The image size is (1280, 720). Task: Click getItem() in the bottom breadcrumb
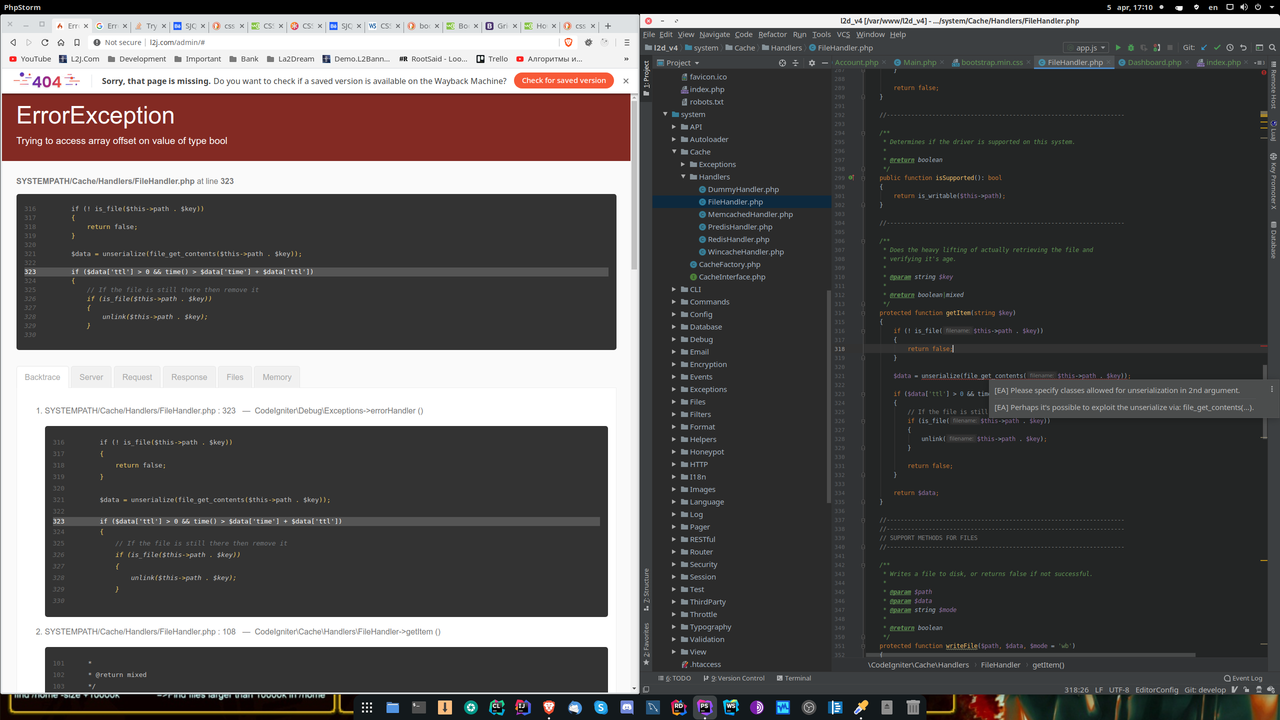point(1048,665)
